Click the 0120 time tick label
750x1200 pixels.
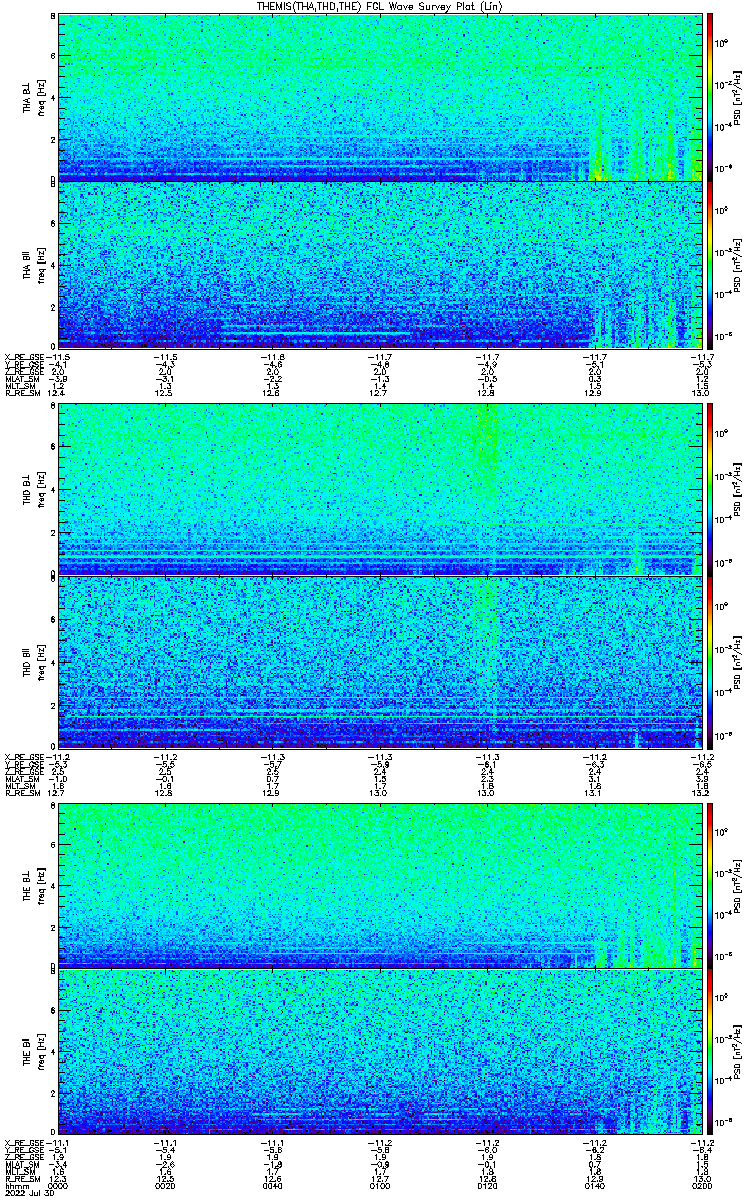click(486, 1184)
